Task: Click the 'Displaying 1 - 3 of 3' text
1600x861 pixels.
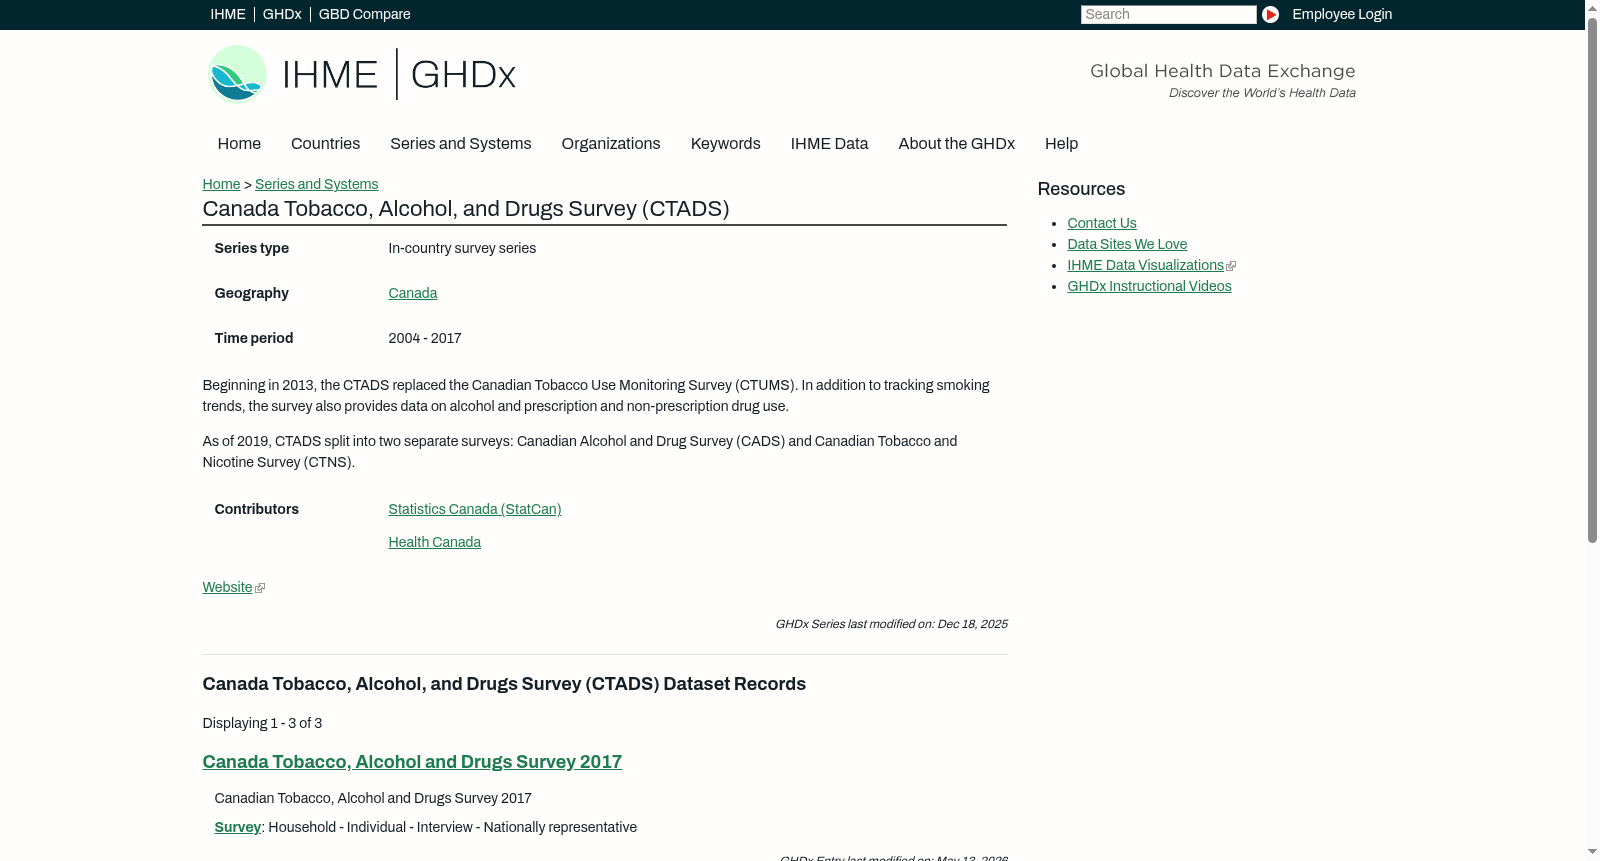Action: [x=262, y=723]
